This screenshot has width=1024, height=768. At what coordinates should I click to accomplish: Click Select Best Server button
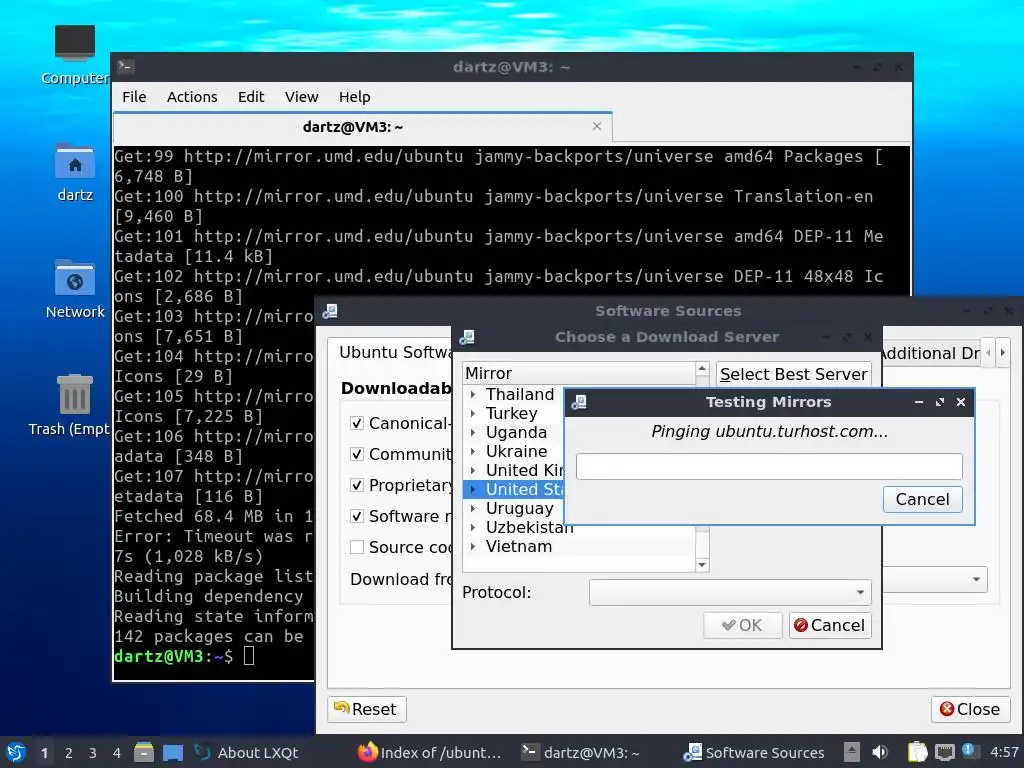tap(793, 374)
